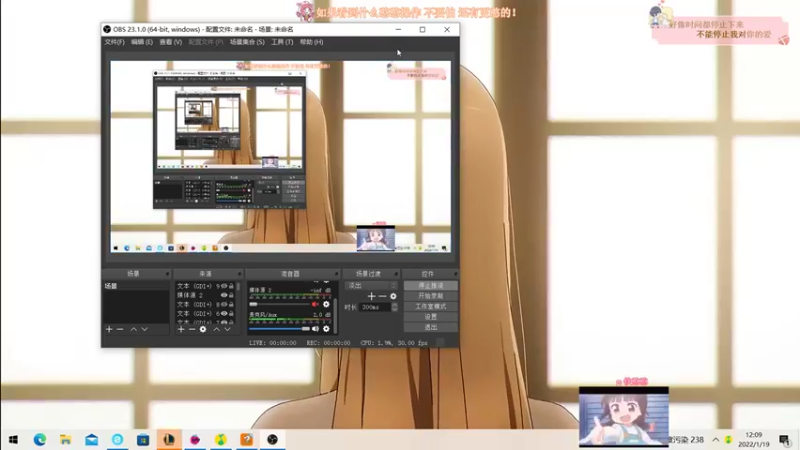Open OBS 设置 settings button

click(x=431, y=317)
